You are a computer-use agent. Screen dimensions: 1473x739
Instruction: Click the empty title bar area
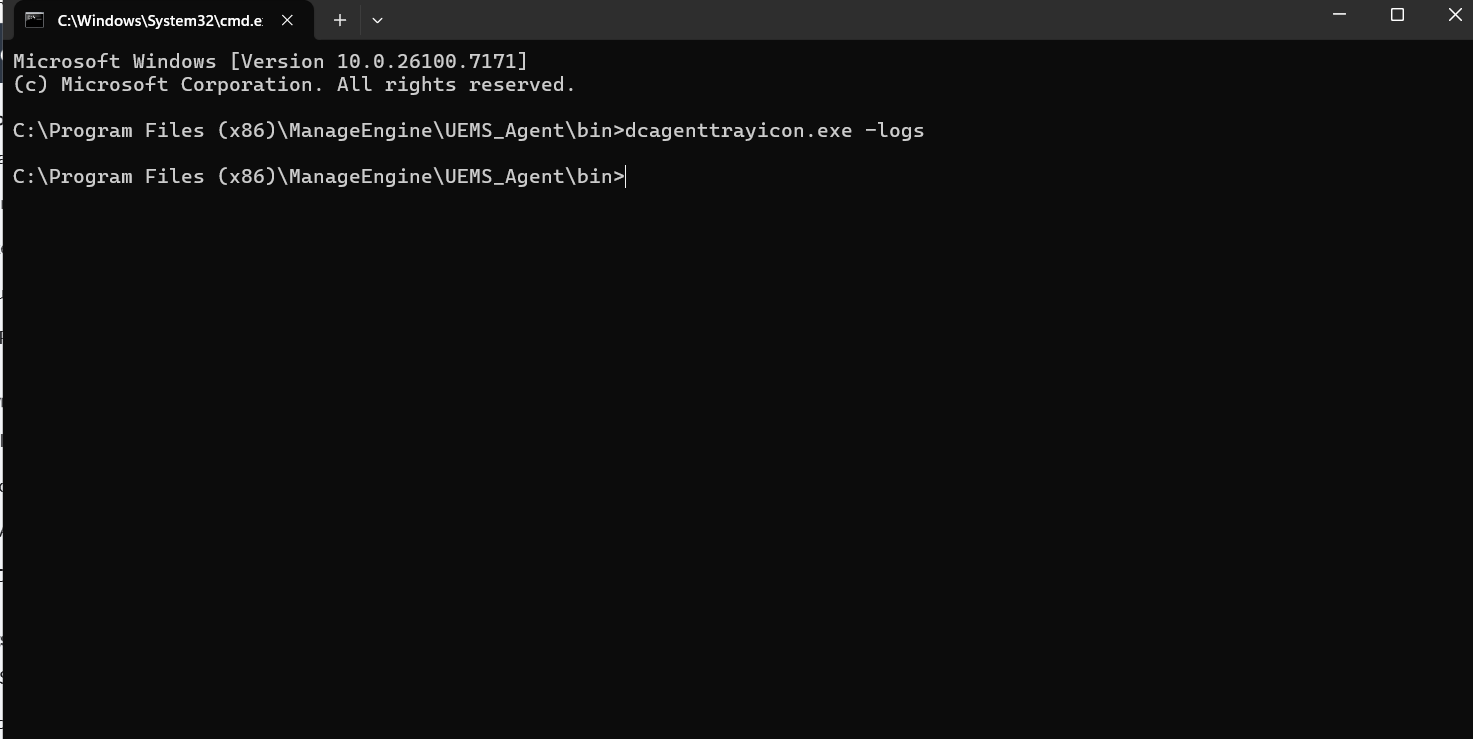(x=850, y=20)
